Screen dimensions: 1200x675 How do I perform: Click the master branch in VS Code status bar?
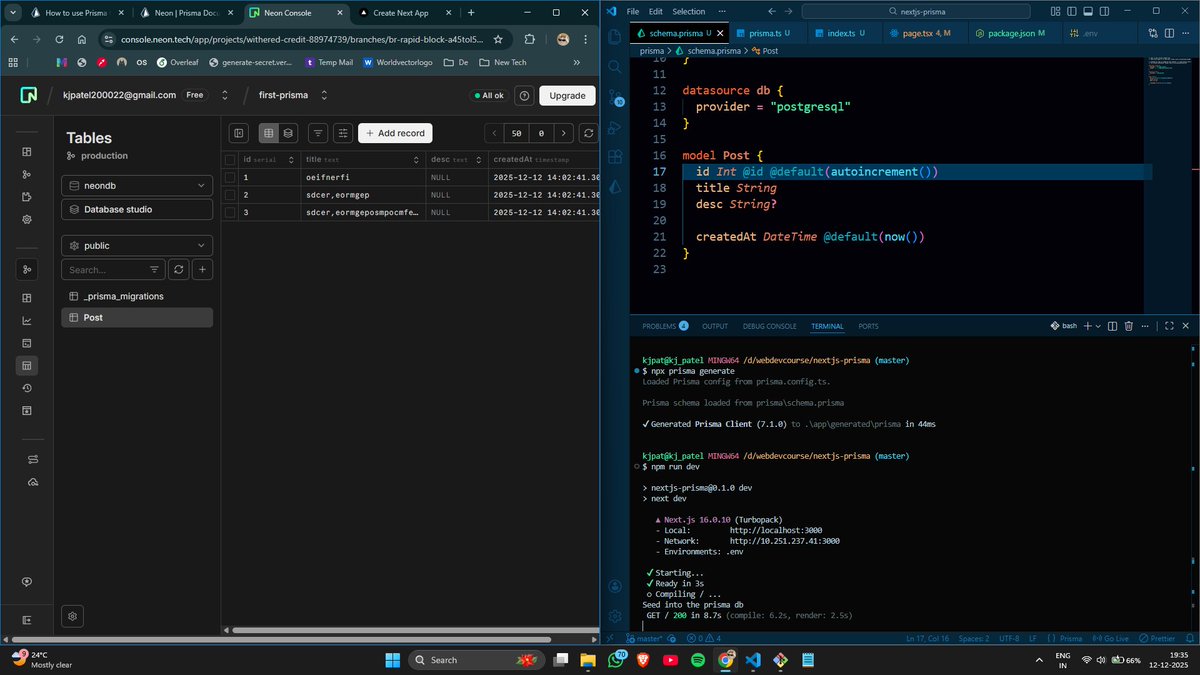point(645,638)
